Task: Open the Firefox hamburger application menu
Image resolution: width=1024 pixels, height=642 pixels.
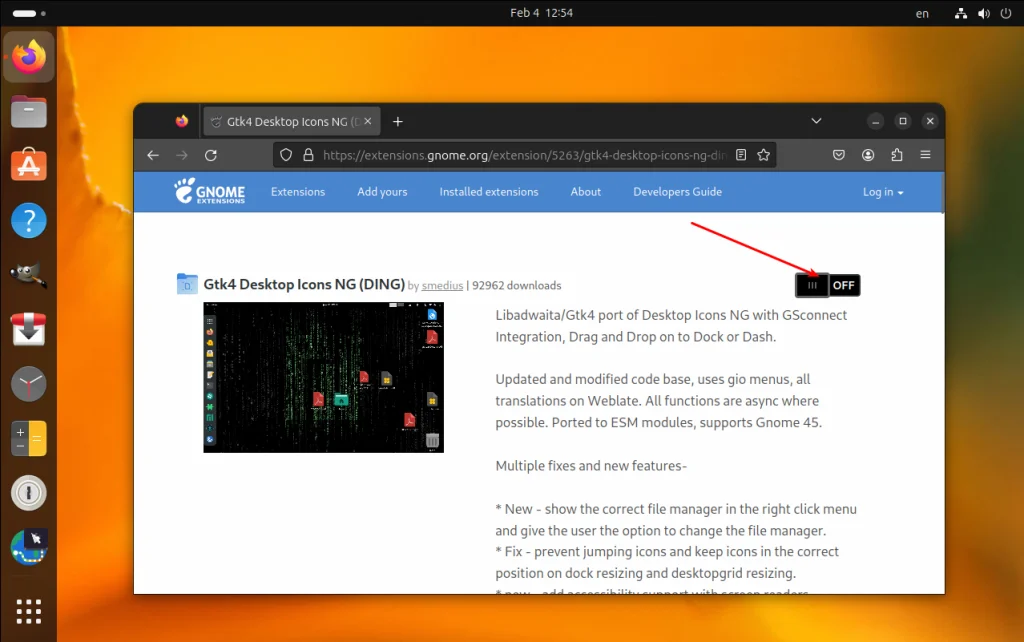Action: click(x=925, y=155)
